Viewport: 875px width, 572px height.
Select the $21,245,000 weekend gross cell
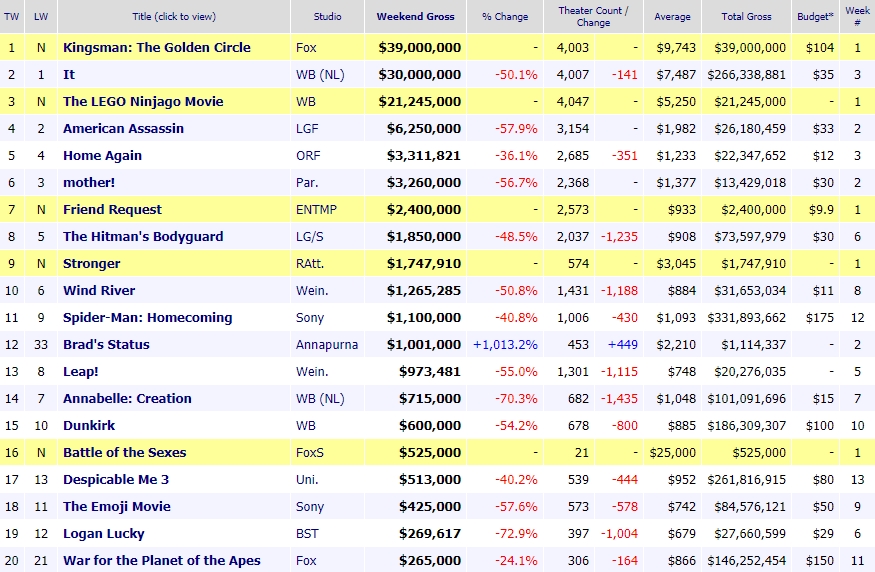[420, 102]
